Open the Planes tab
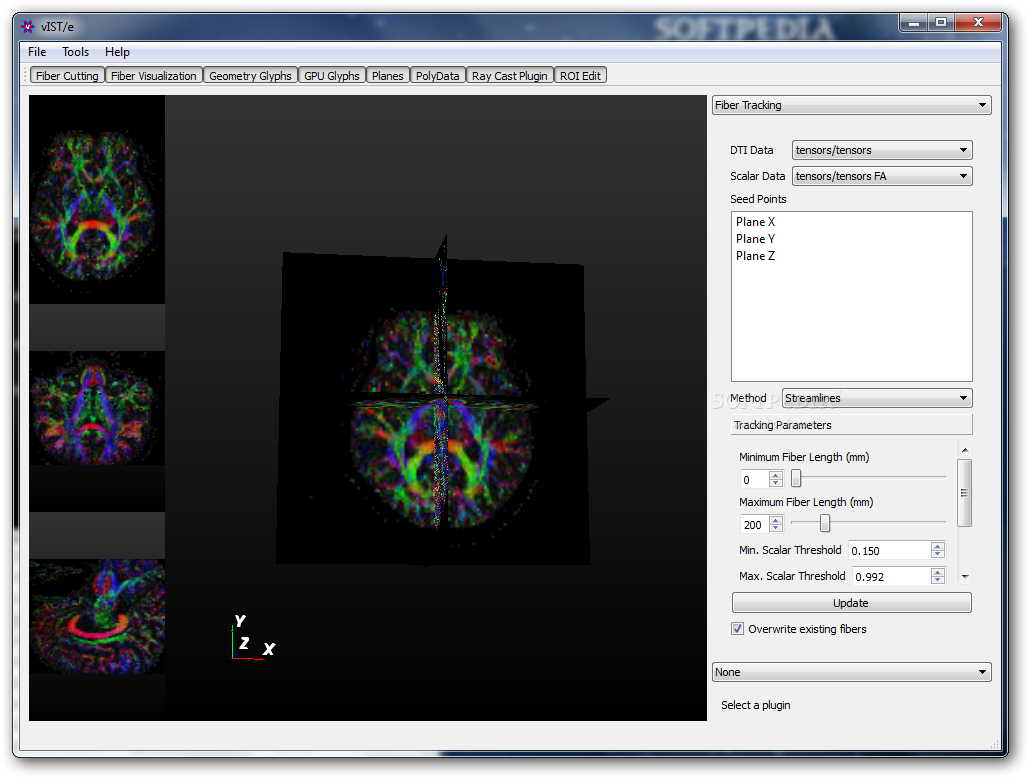The image size is (1029, 778). 387,75
